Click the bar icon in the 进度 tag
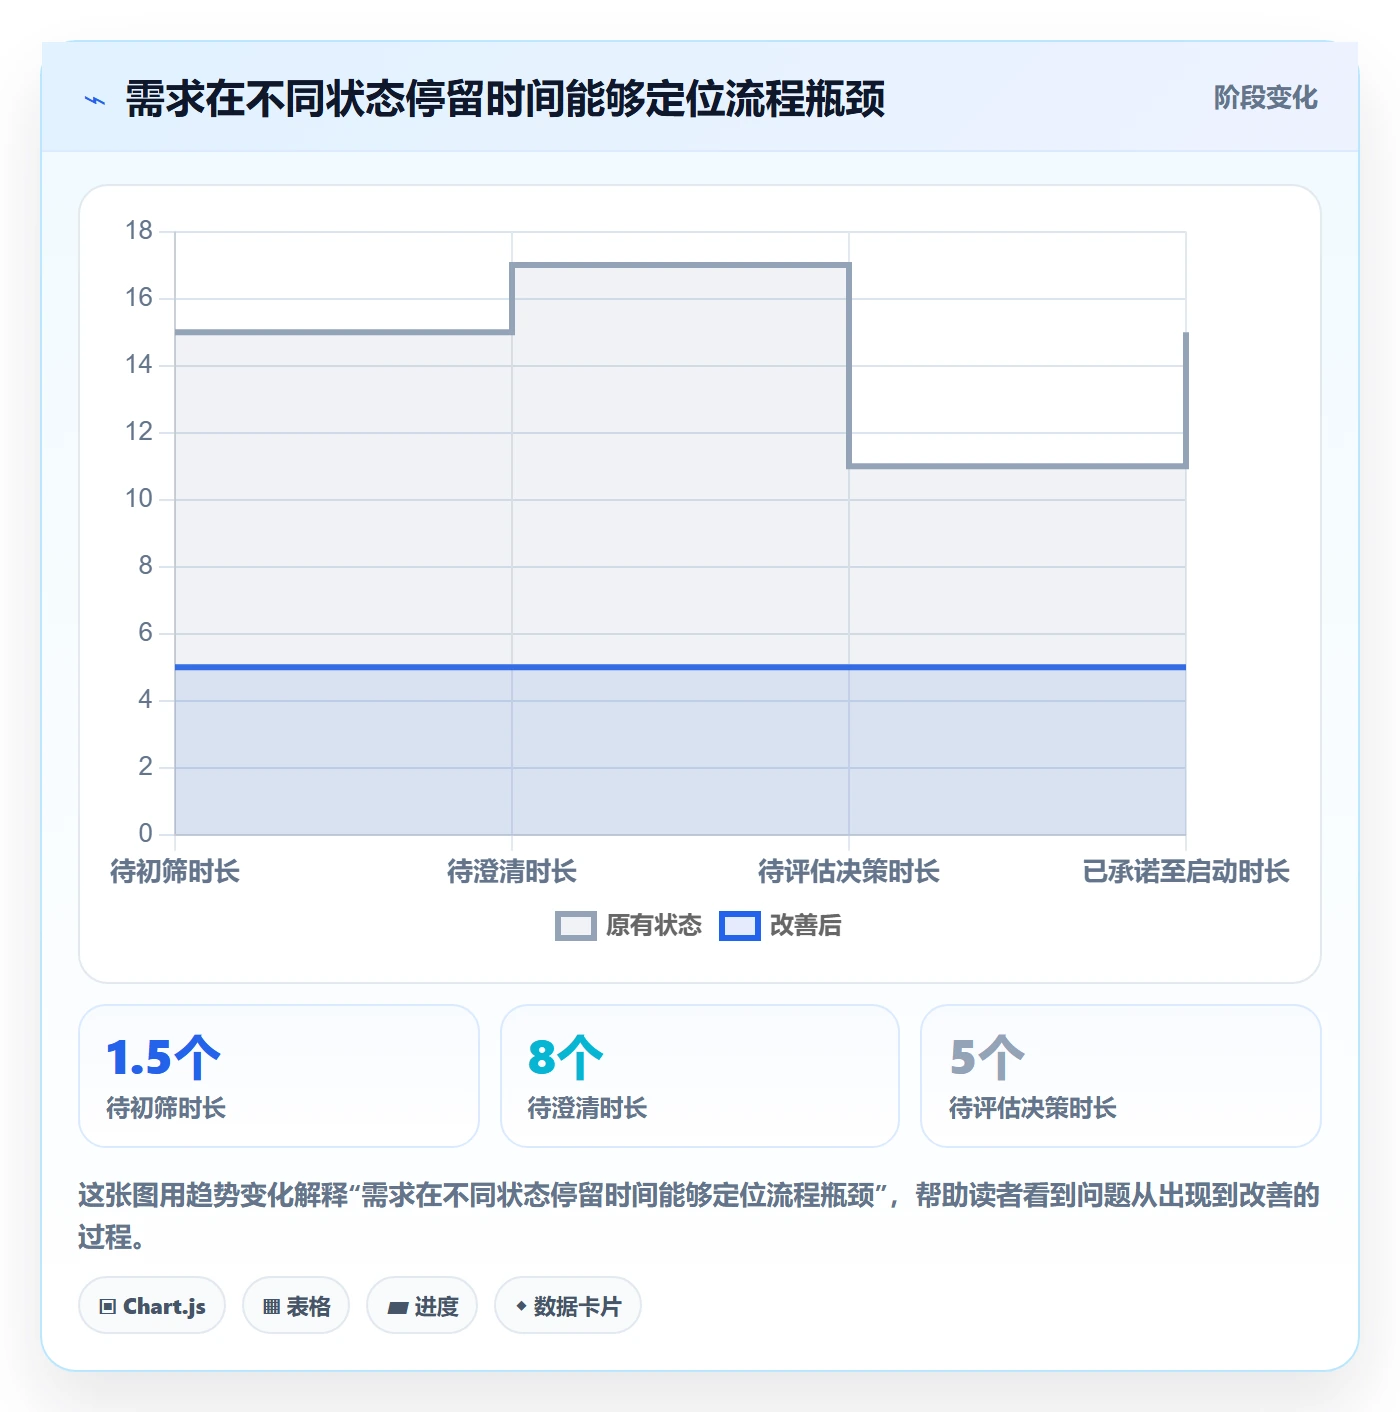The image size is (1400, 1412). click(398, 1307)
